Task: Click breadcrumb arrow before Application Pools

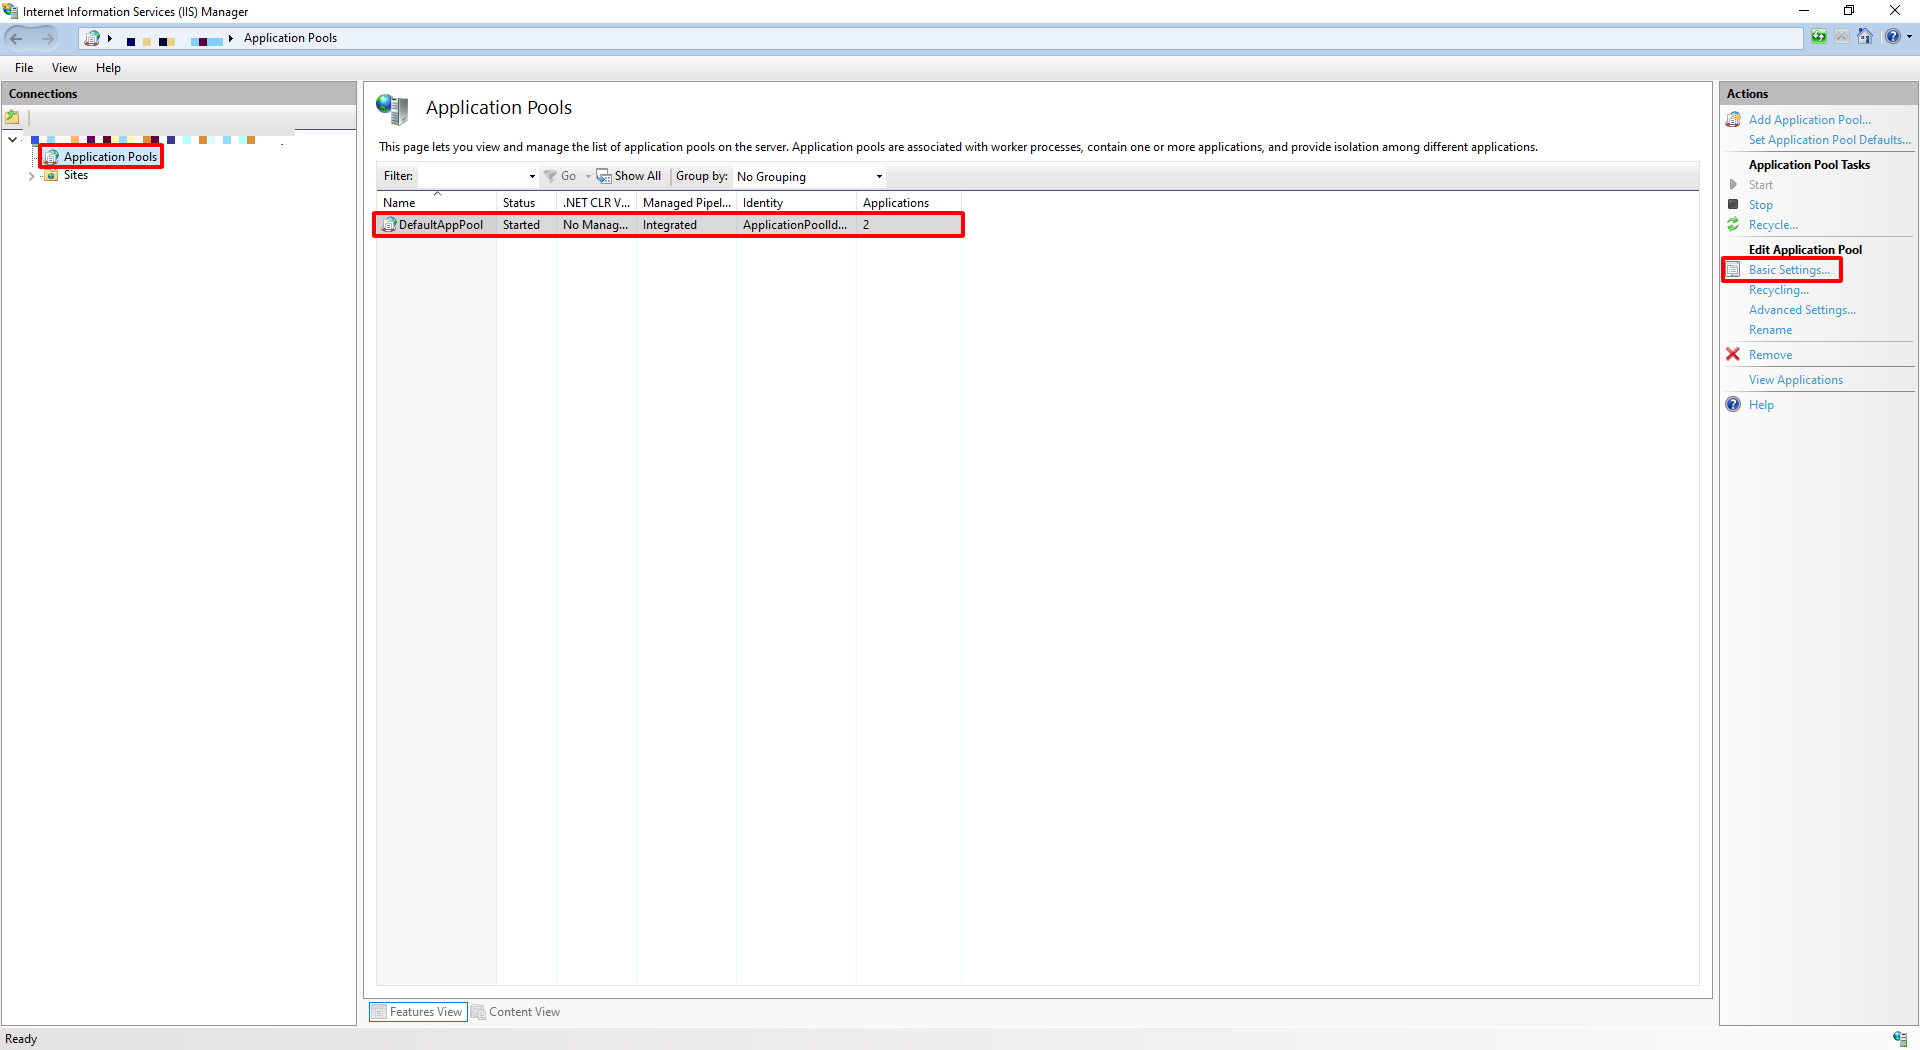Action: click(231, 38)
